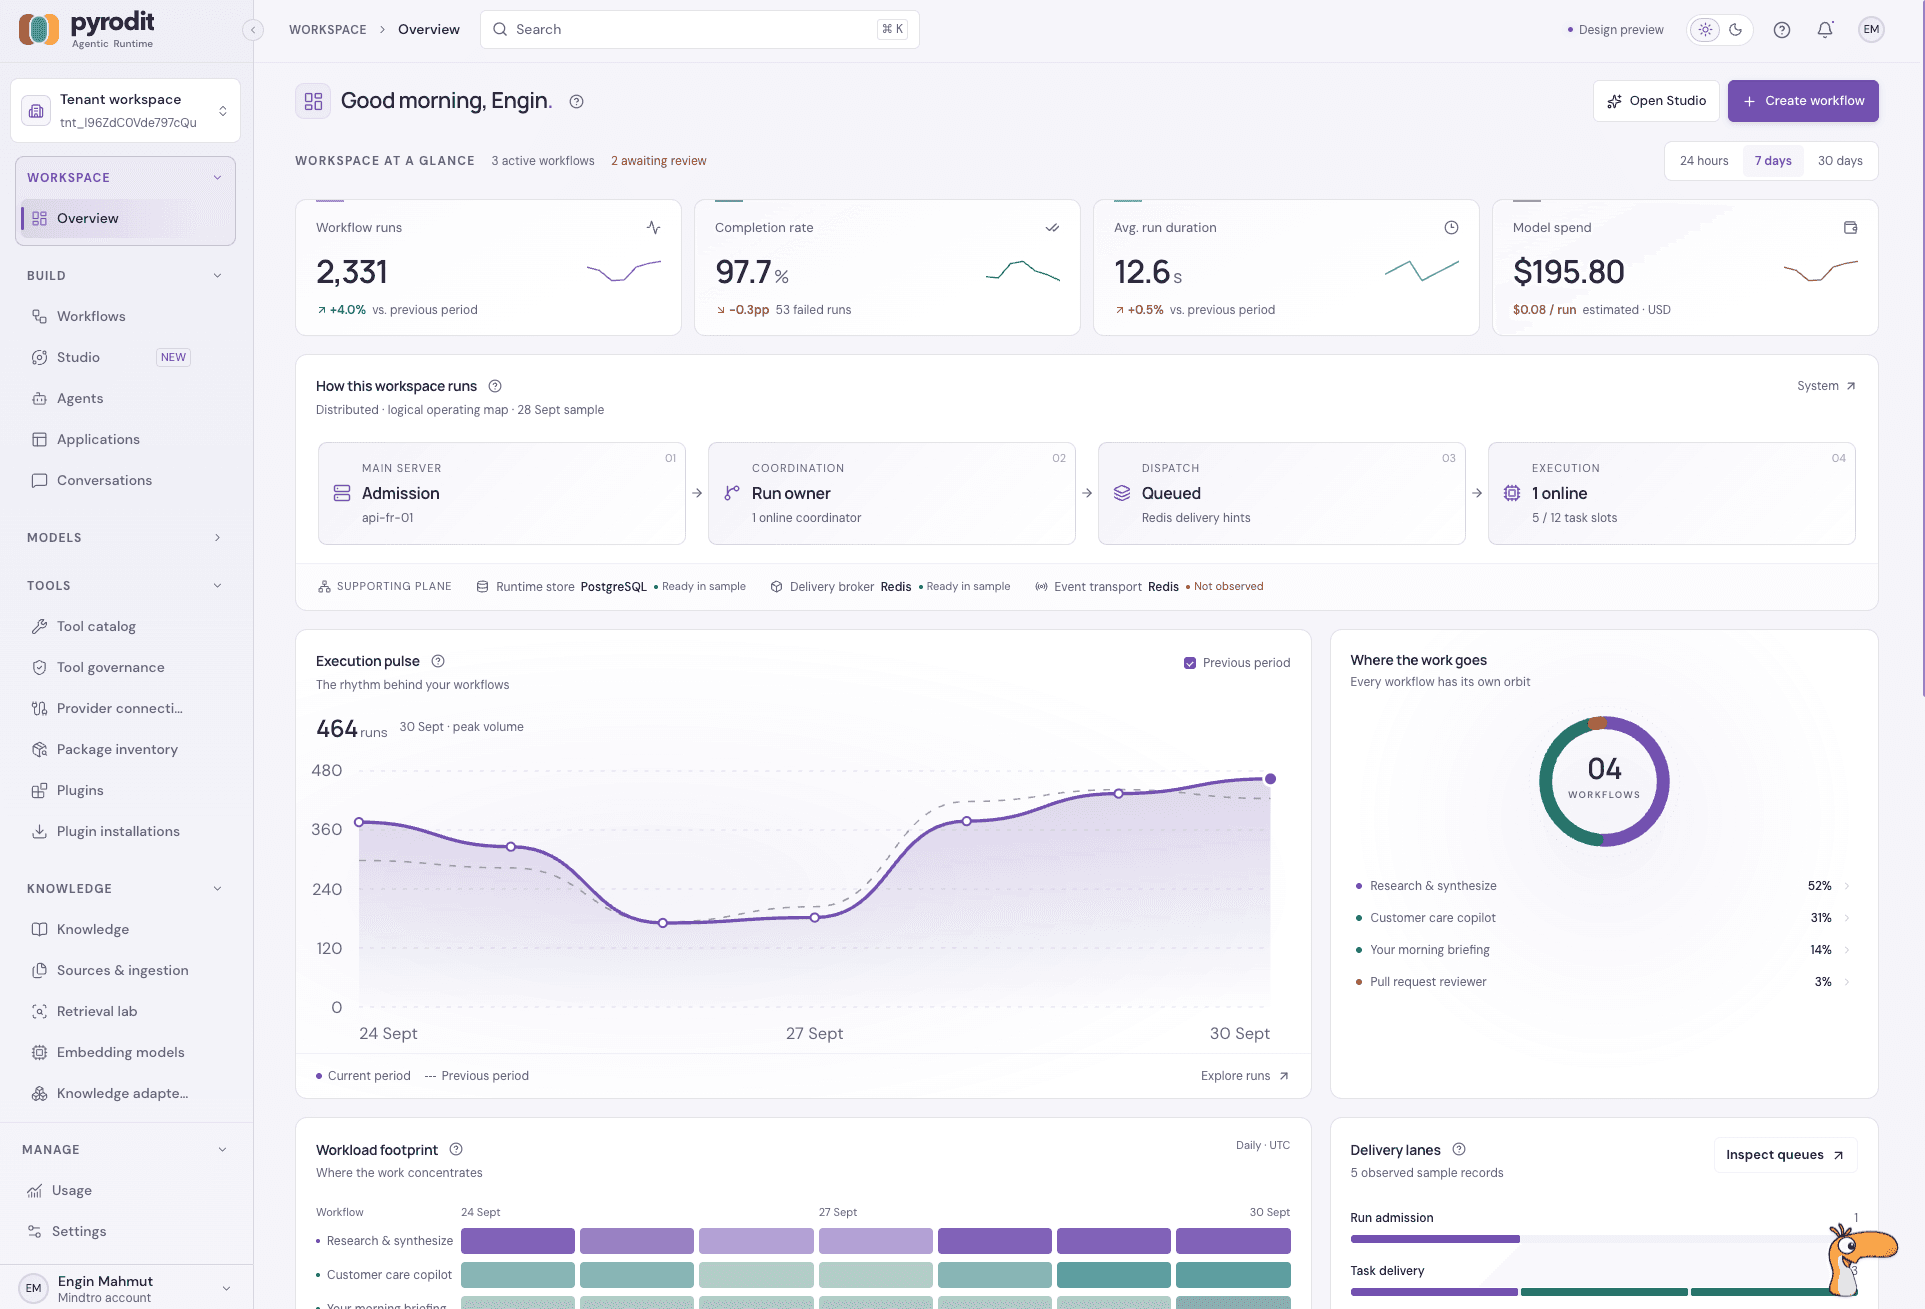Click the Search input field
This screenshot has width=1925, height=1309.
[x=699, y=30]
